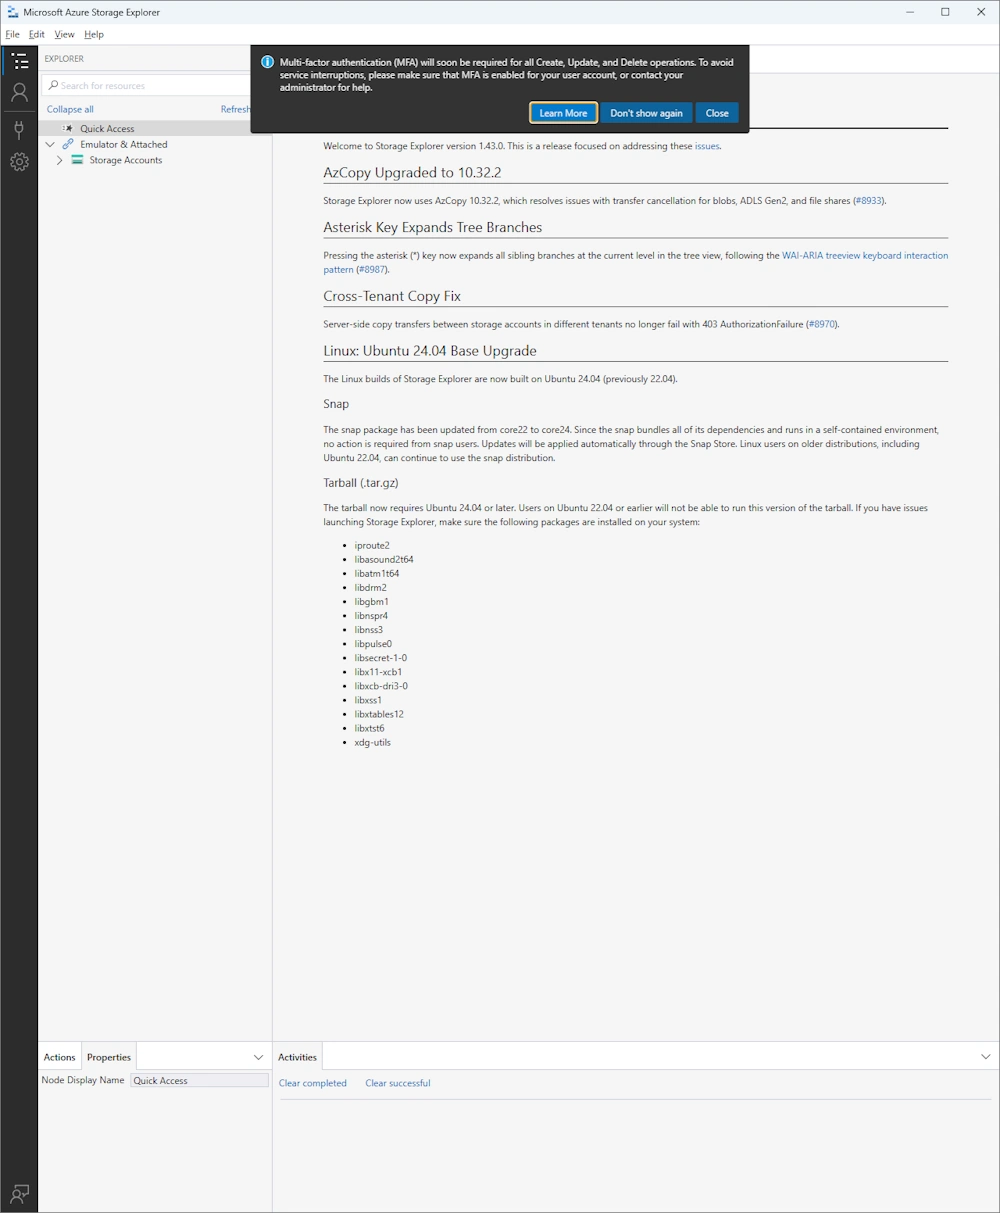The width and height of the screenshot is (1000, 1213).
Task: Click the Clear completed link
Action: click(x=312, y=1083)
